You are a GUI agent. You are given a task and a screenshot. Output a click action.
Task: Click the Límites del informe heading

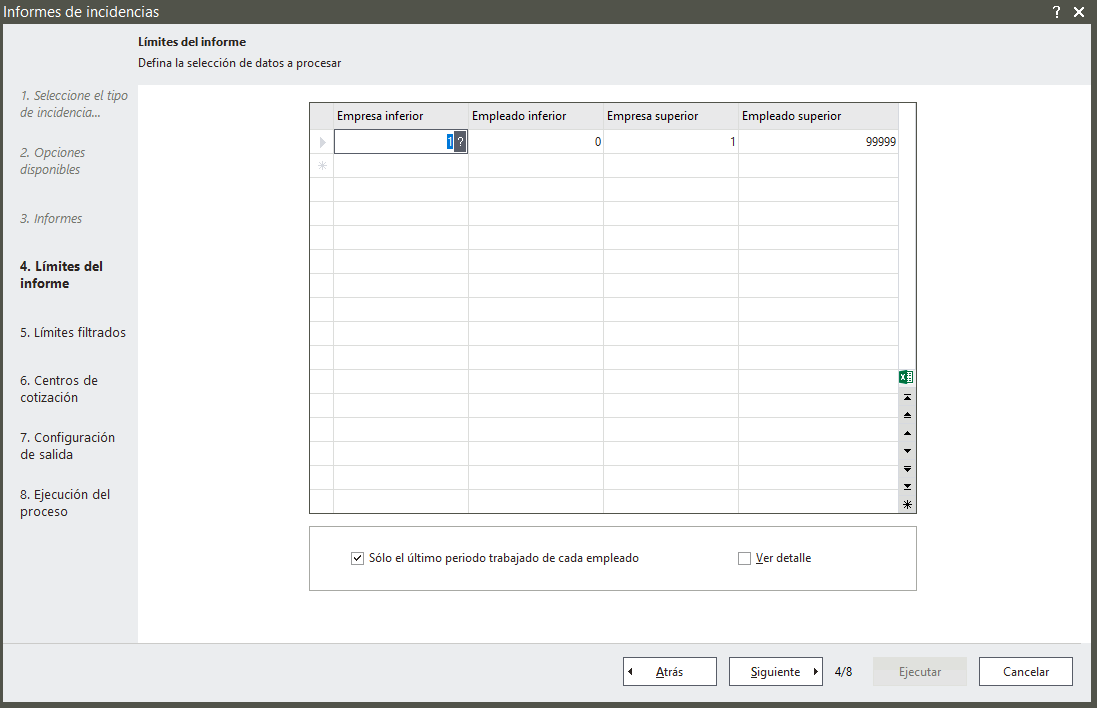192,42
